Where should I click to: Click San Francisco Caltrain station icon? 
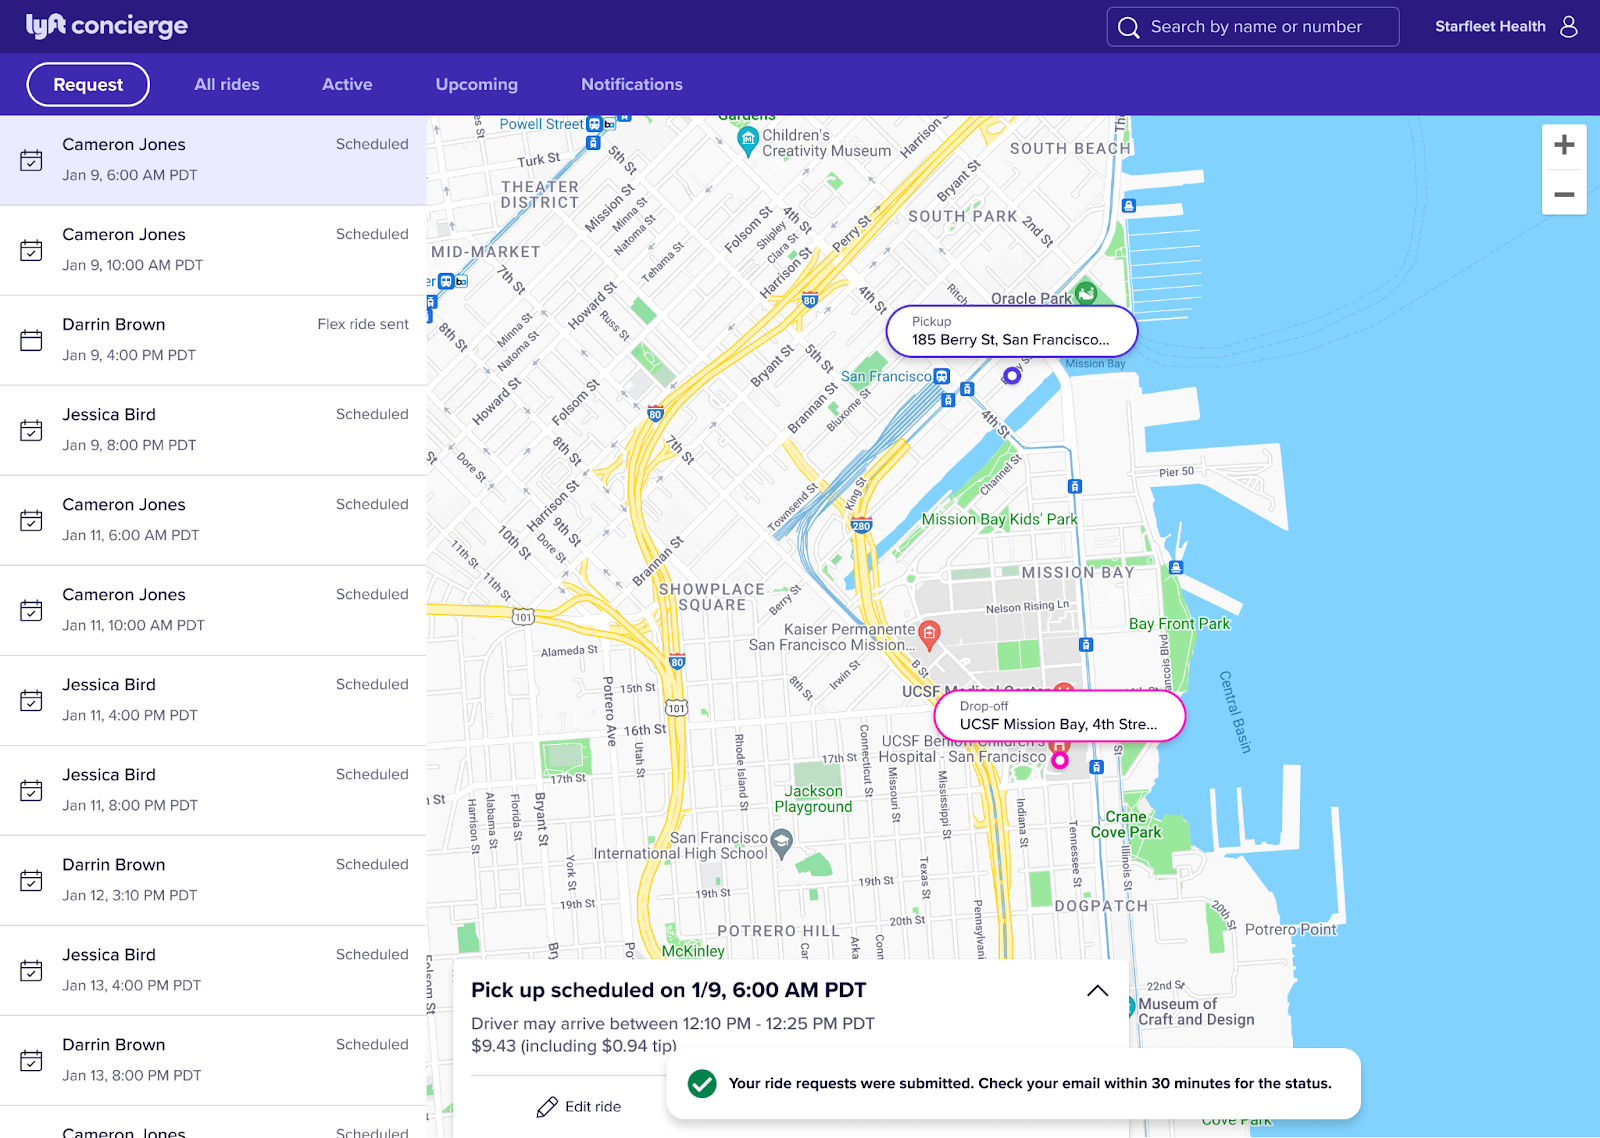[941, 377]
